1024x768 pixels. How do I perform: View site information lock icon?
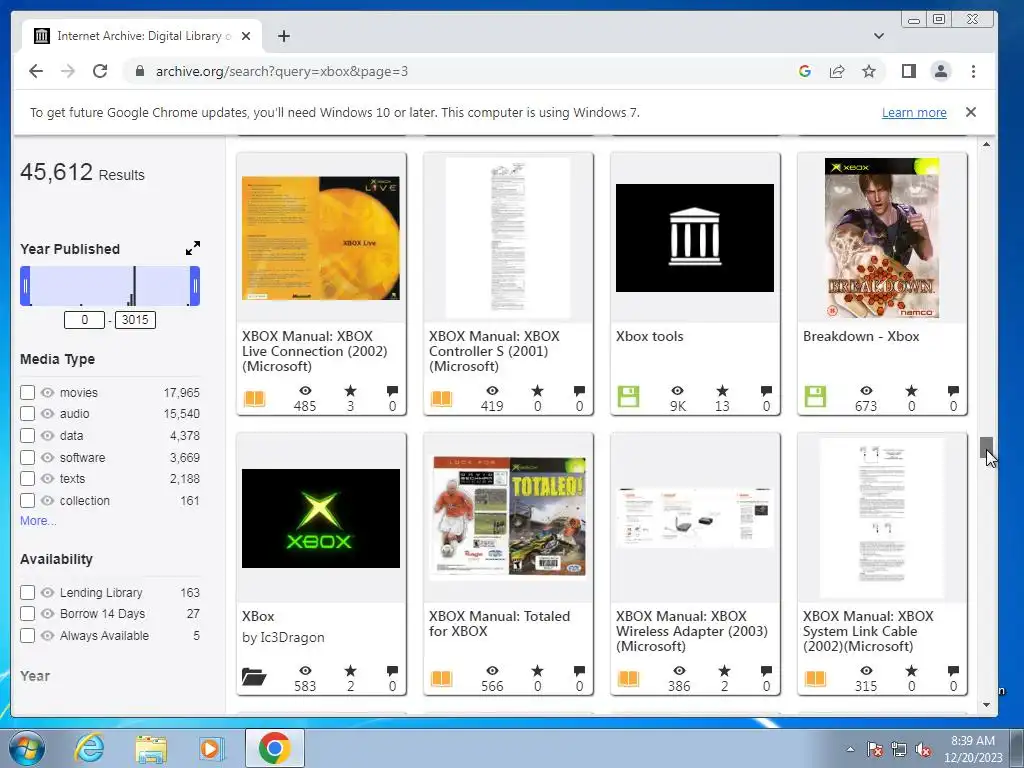point(139,71)
